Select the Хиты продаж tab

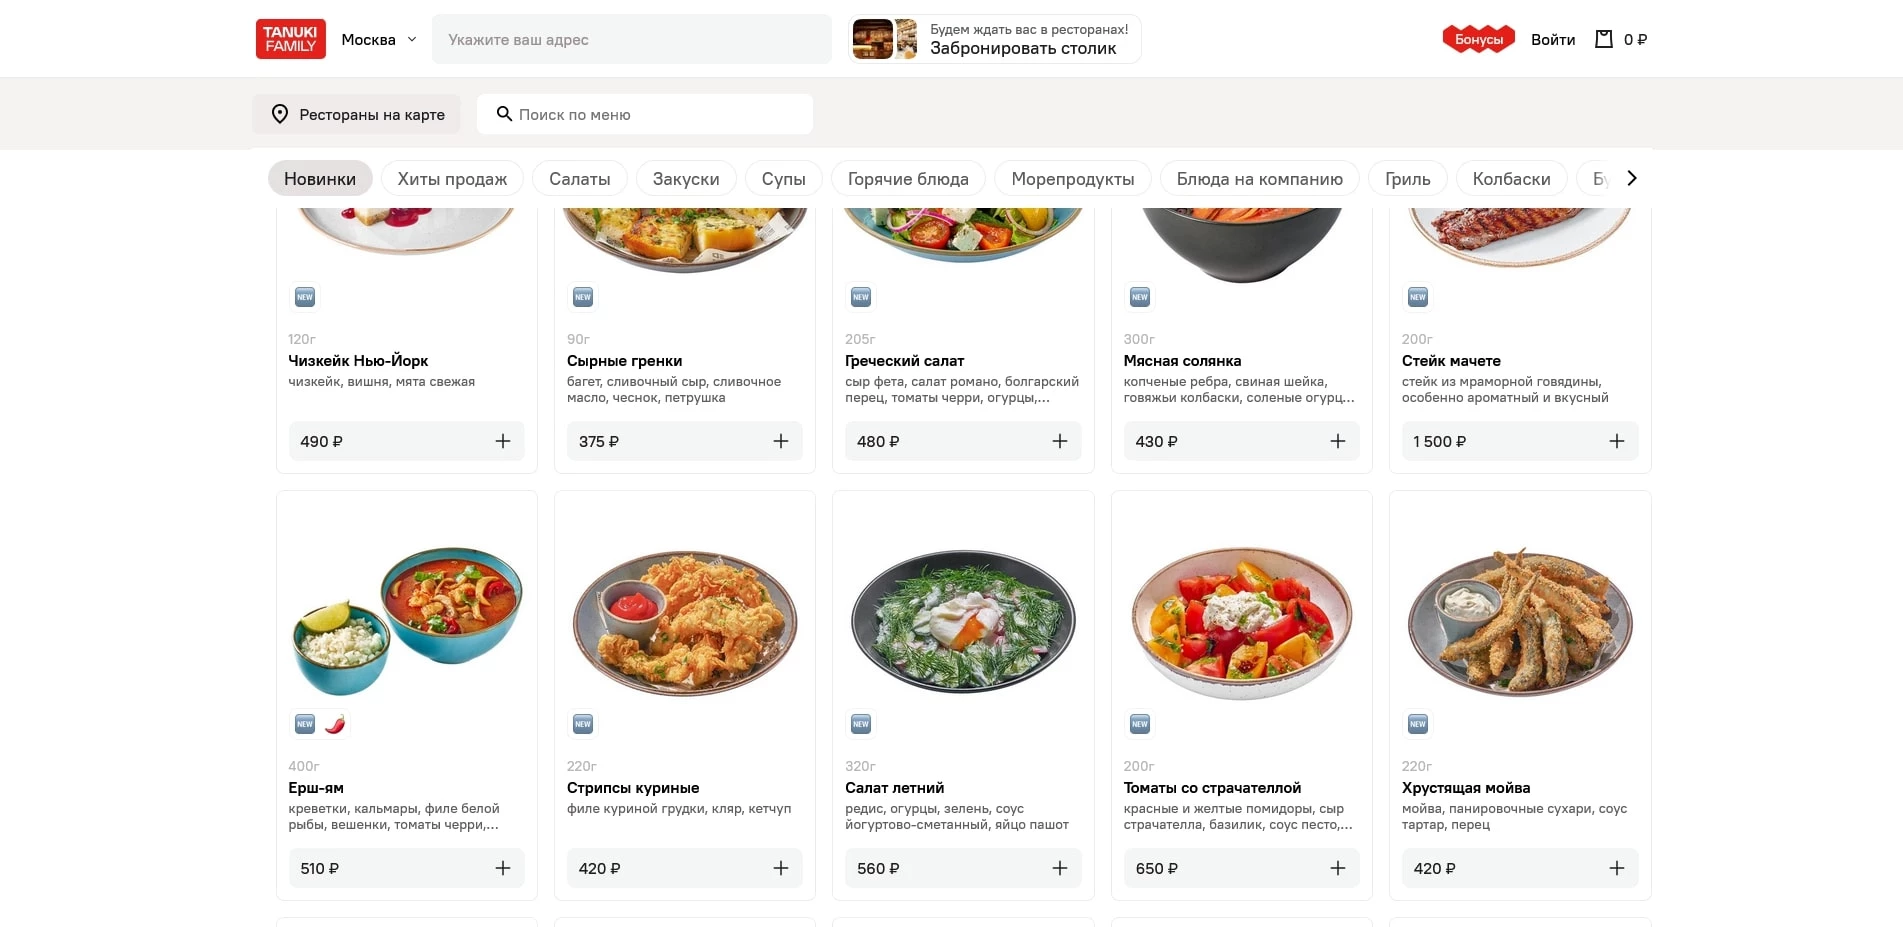pos(452,179)
